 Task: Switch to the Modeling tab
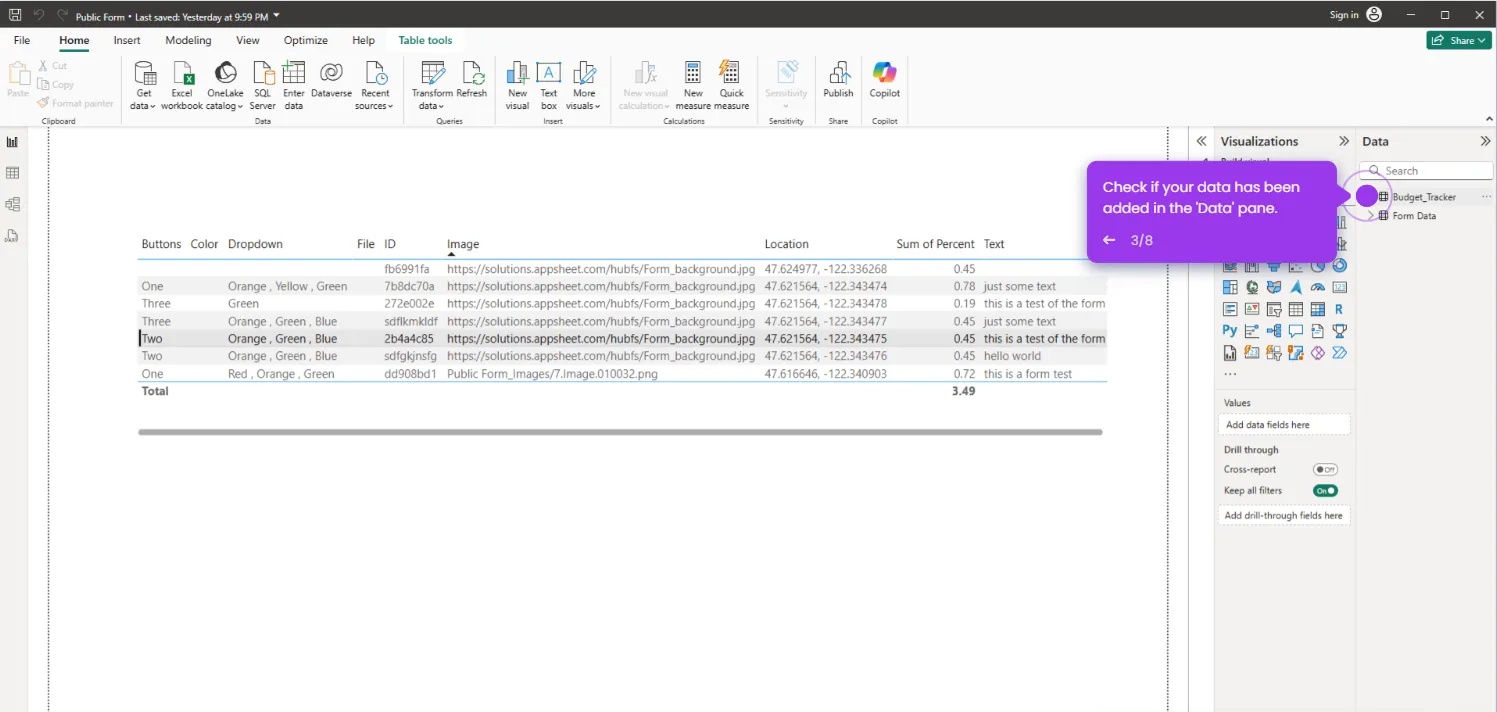click(188, 40)
